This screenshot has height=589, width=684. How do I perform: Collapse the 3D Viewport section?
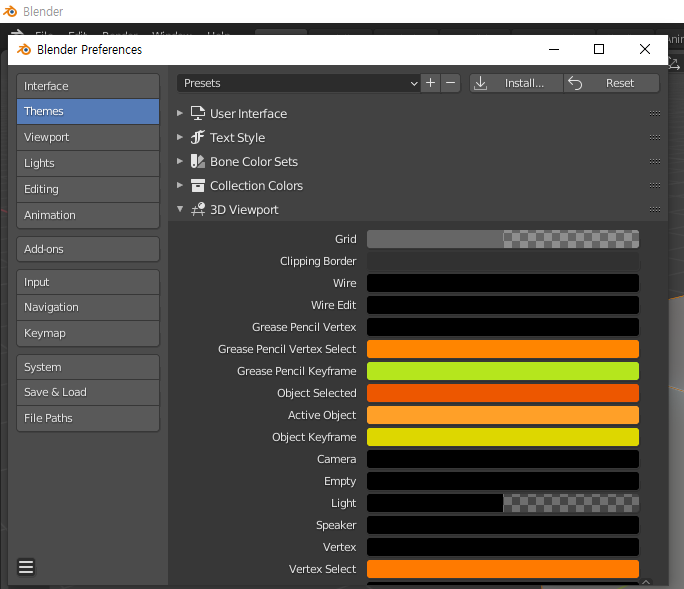pyautogui.click(x=180, y=209)
